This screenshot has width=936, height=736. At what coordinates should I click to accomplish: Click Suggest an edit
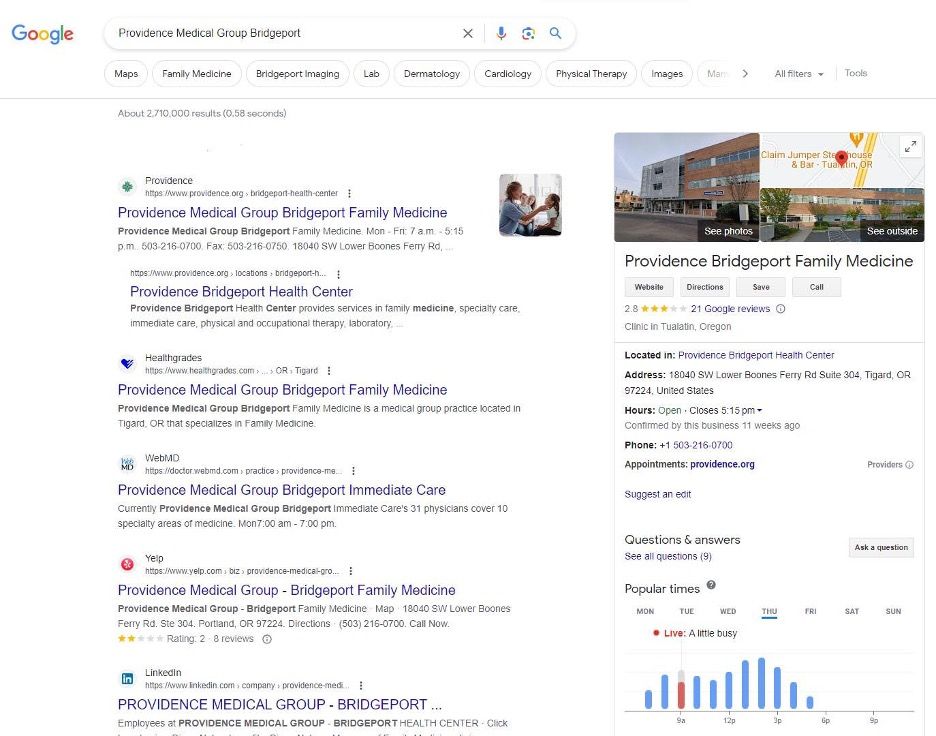pos(657,494)
